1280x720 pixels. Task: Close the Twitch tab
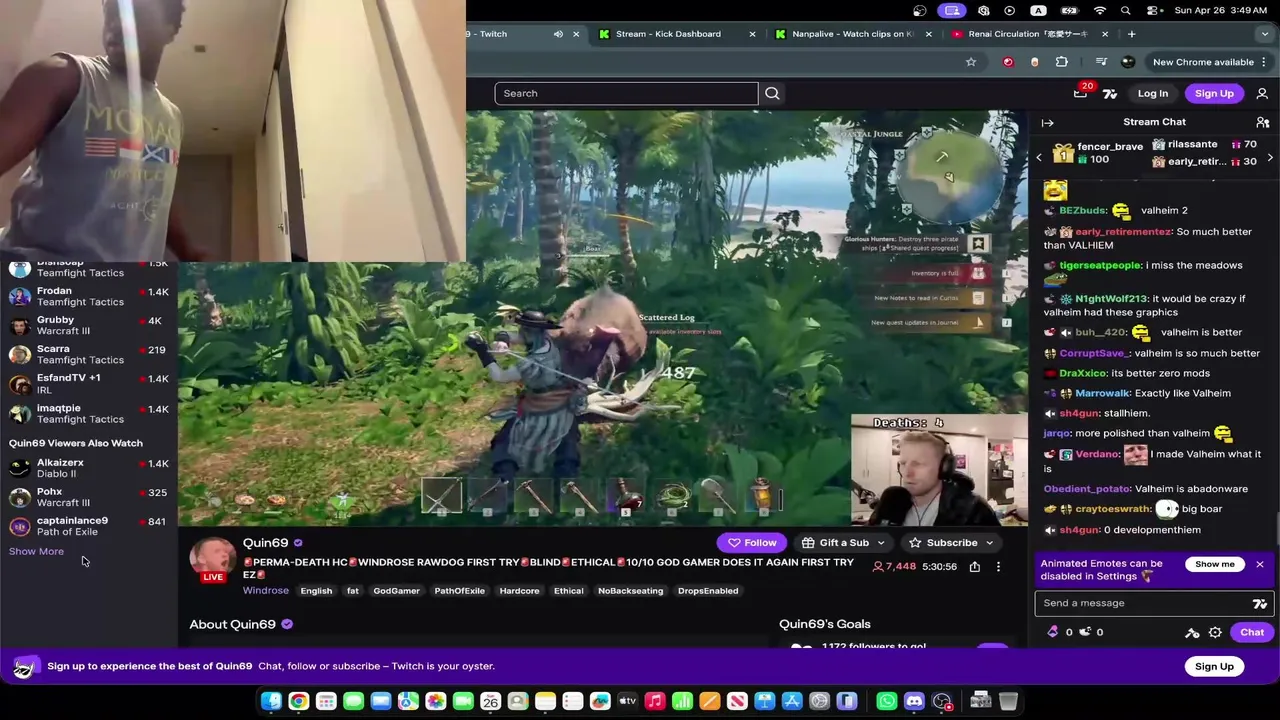(x=576, y=34)
